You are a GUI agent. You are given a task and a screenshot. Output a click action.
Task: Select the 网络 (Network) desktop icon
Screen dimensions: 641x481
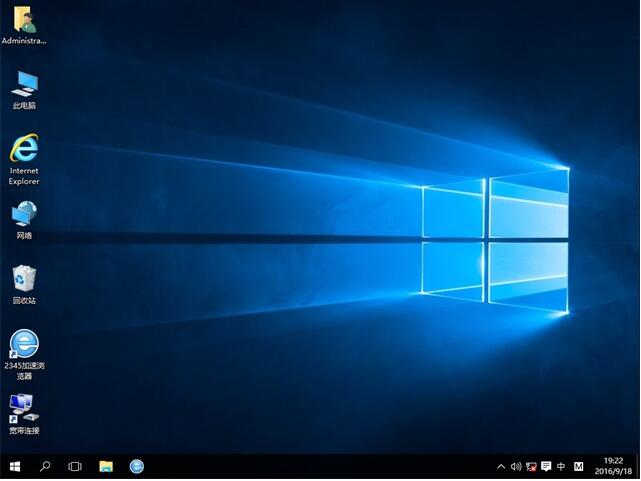(x=24, y=220)
